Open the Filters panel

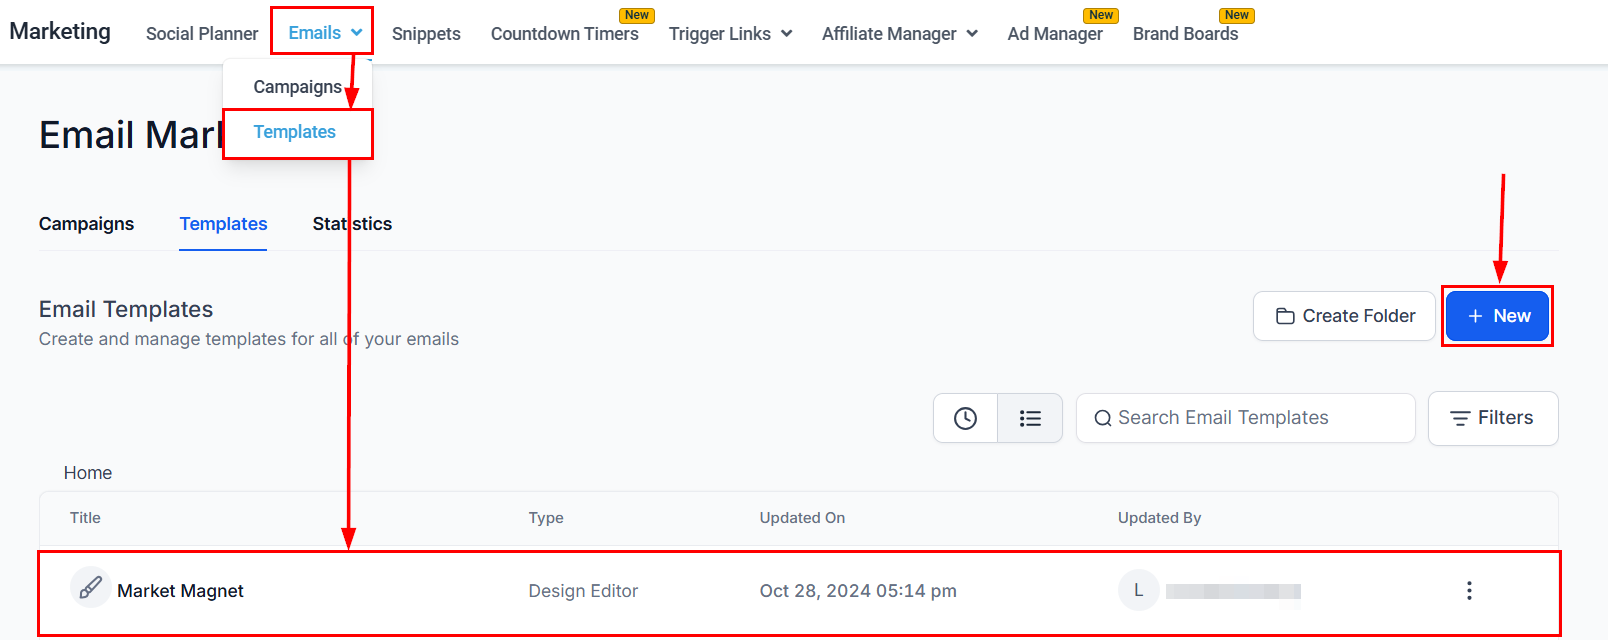click(1492, 418)
